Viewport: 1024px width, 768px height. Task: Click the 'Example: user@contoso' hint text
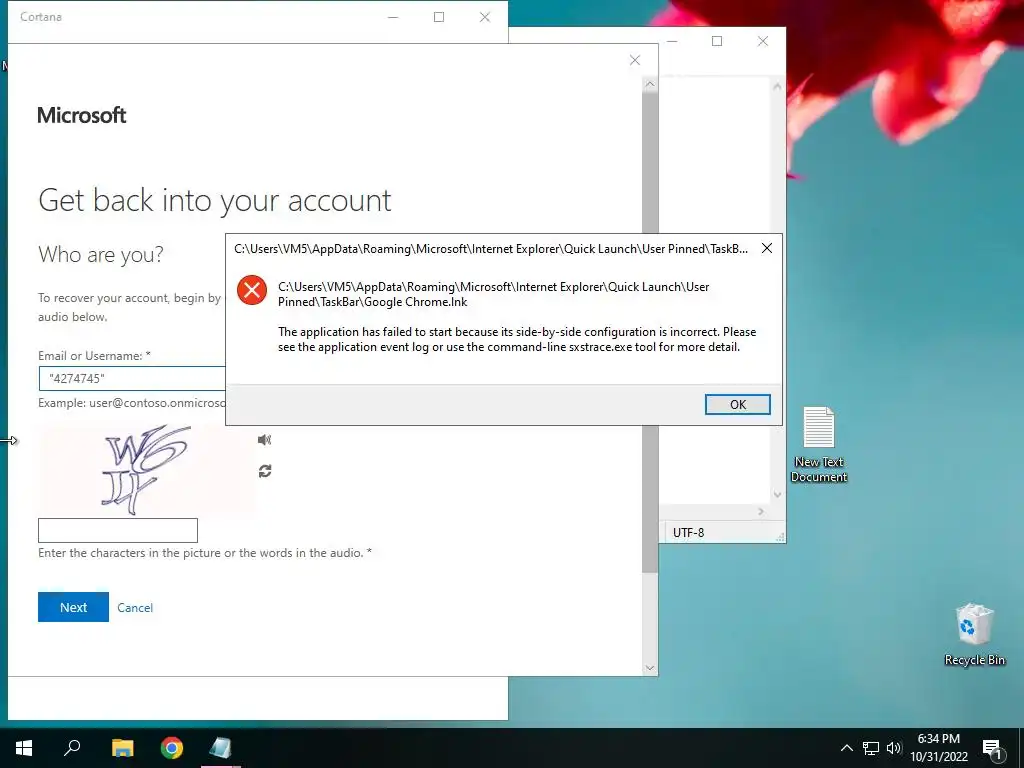(x=131, y=403)
